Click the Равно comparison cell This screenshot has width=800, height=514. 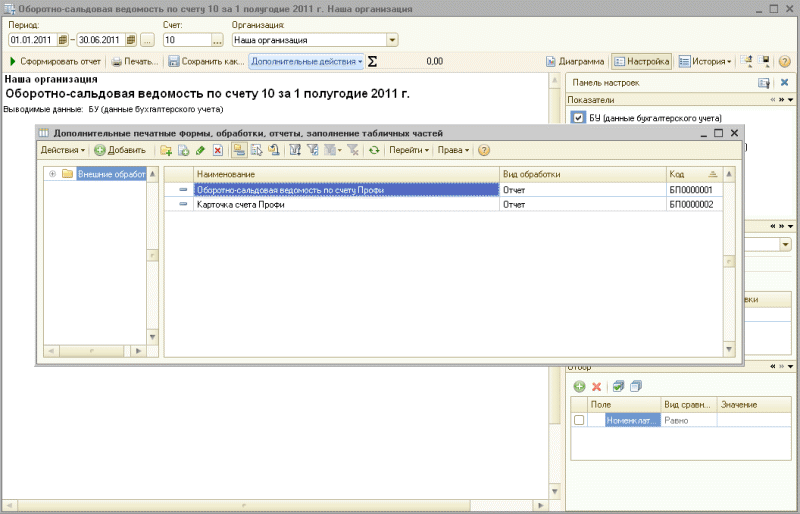(x=689, y=420)
